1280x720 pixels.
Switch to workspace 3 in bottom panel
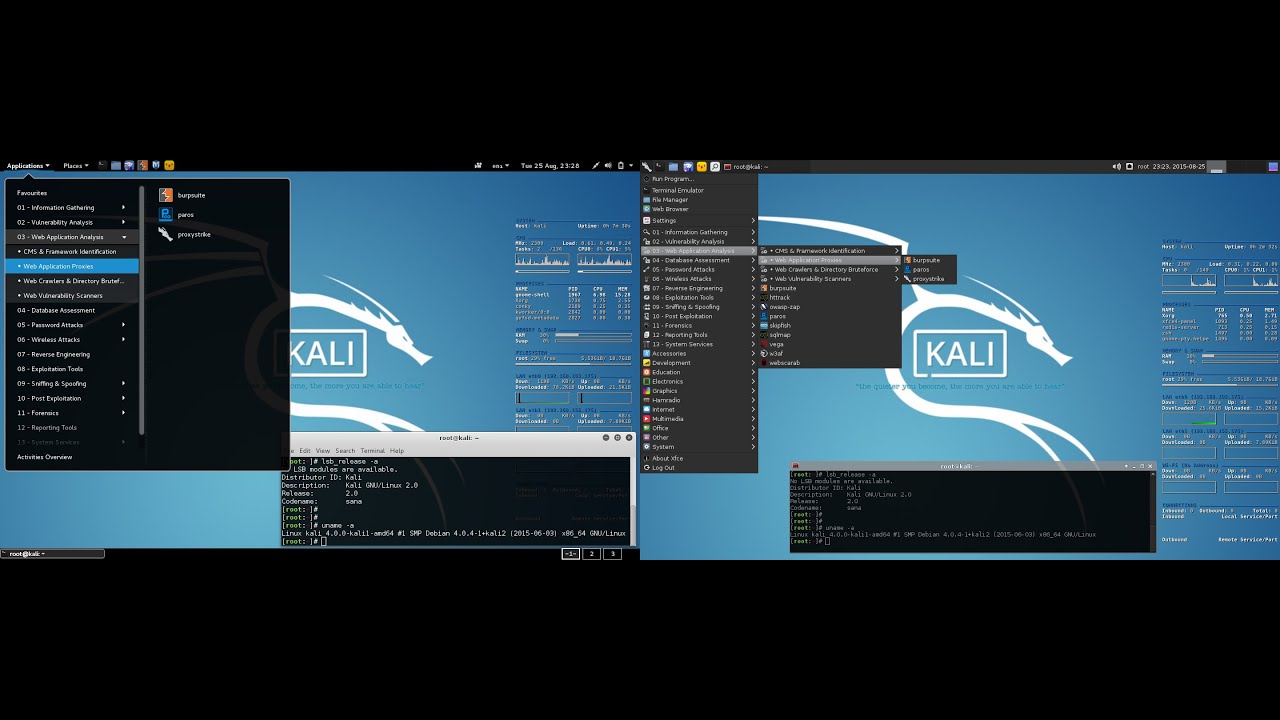click(612, 553)
